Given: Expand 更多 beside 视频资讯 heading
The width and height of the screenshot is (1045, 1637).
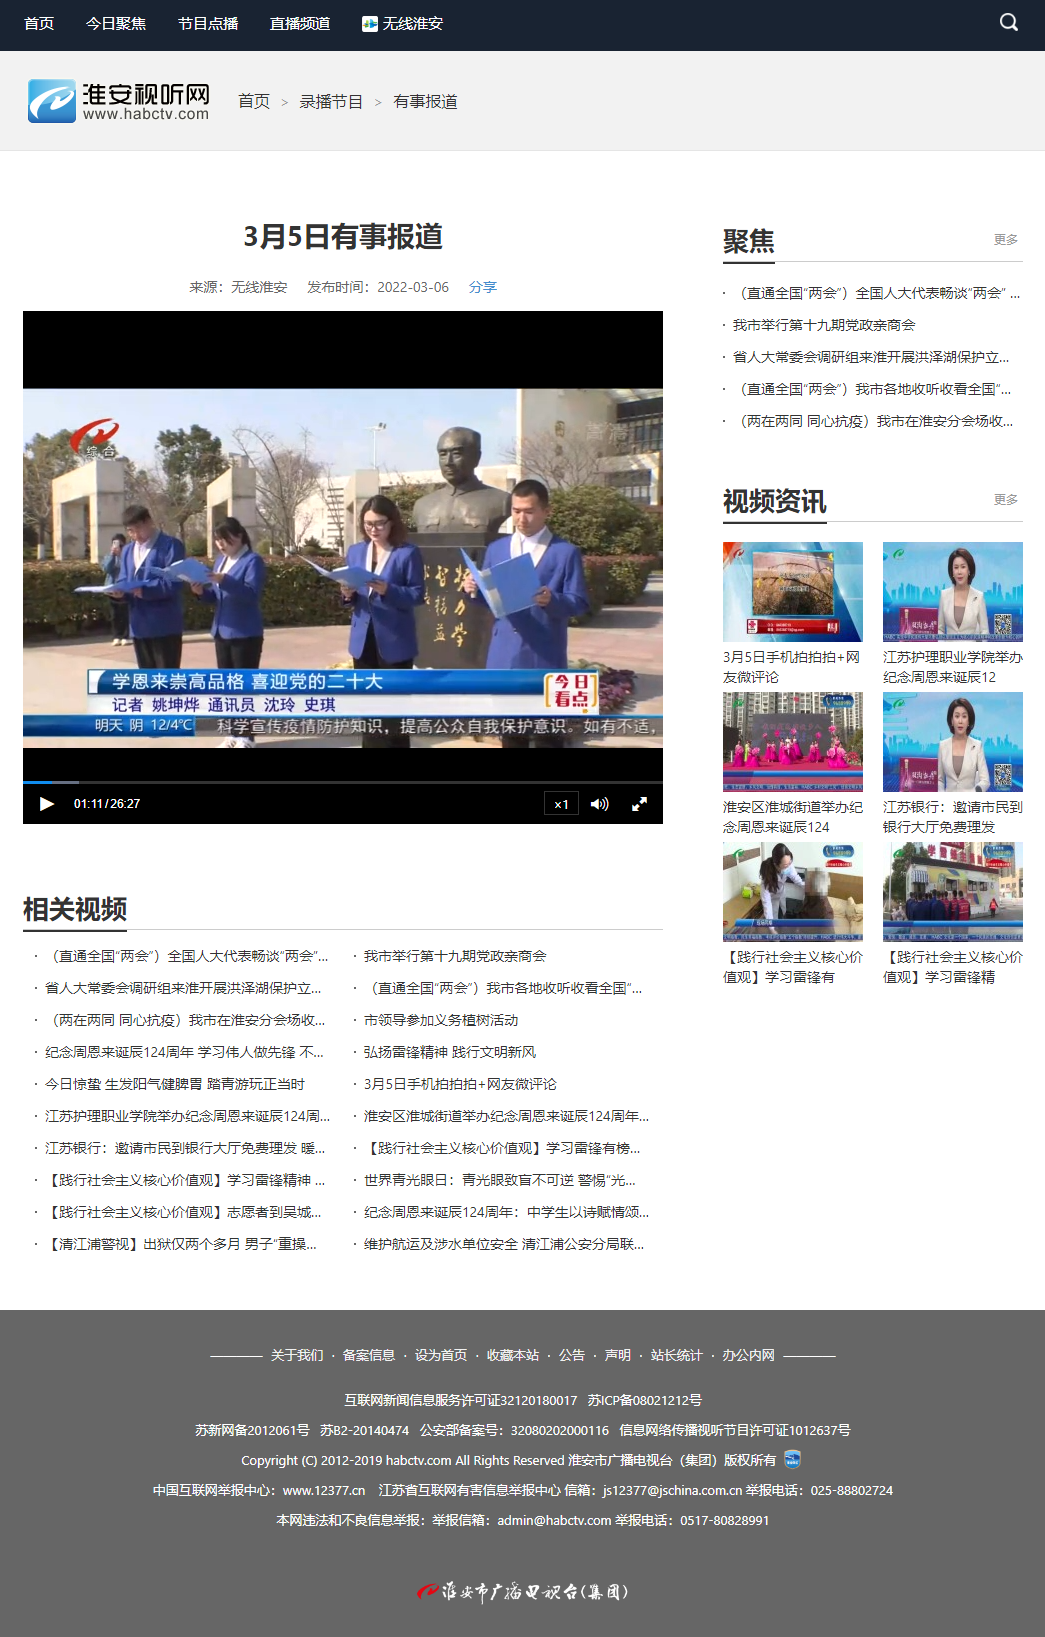Looking at the screenshot, I should click(1005, 500).
